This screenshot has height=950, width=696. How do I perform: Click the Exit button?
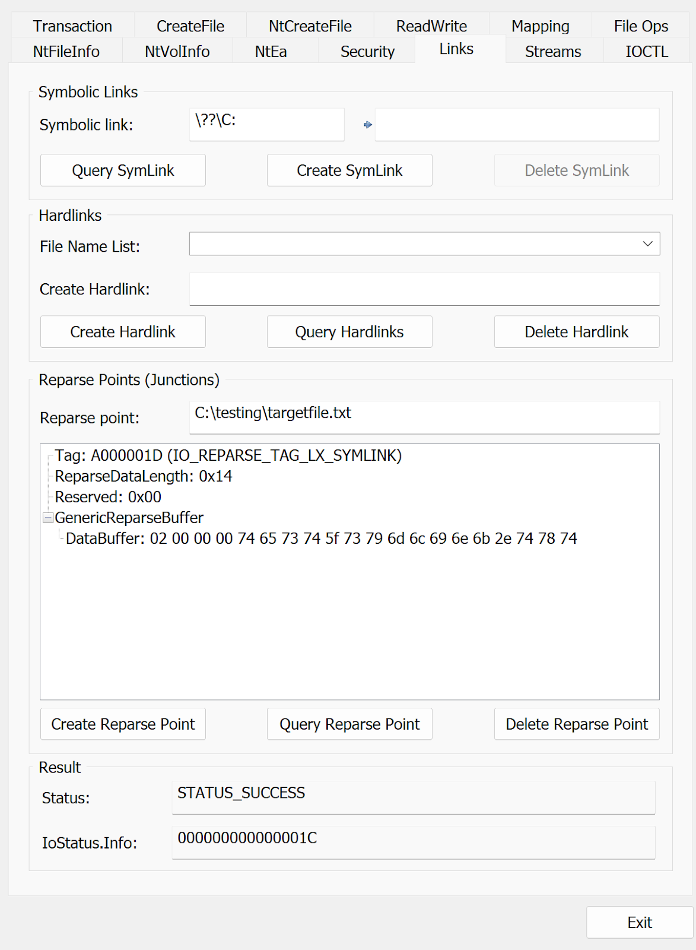(x=639, y=923)
